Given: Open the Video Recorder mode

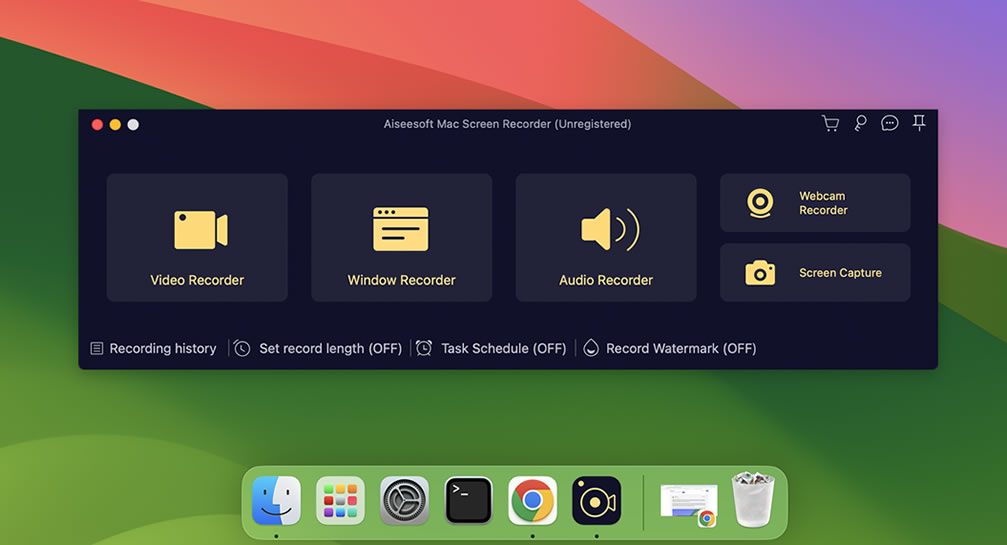Looking at the screenshot, I should click(197, 238).
